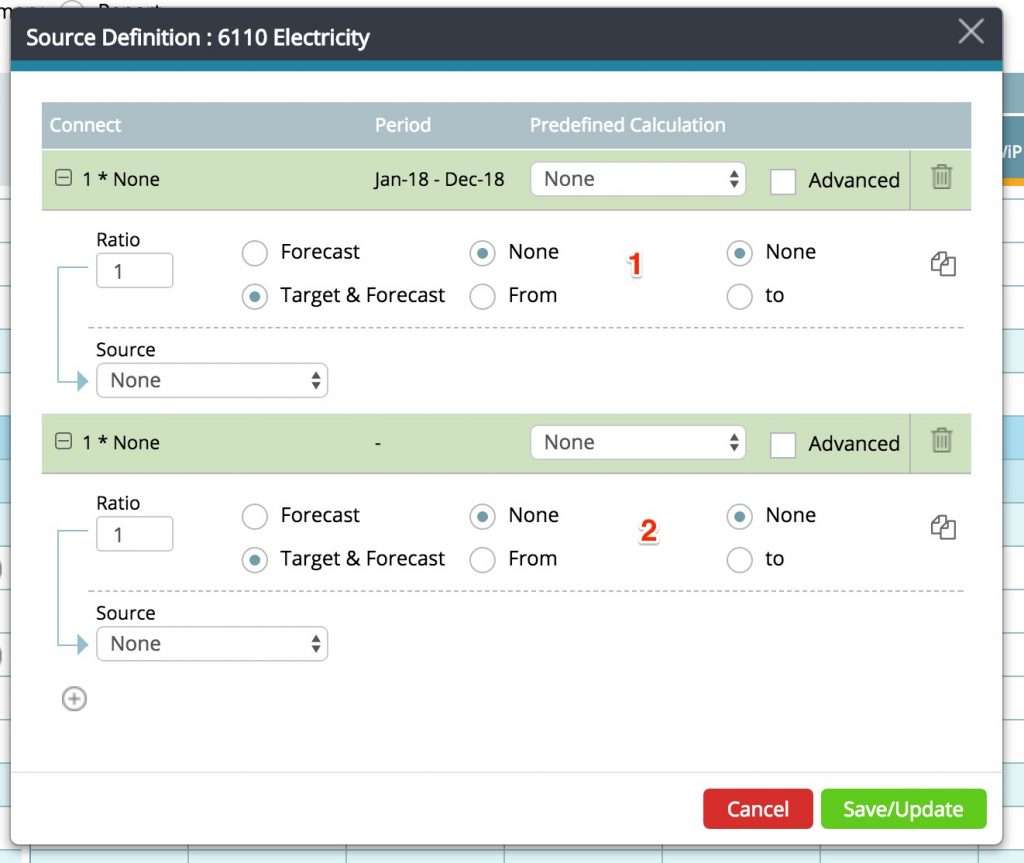Enable the Advanced checkbox in first row

(783, 181)
